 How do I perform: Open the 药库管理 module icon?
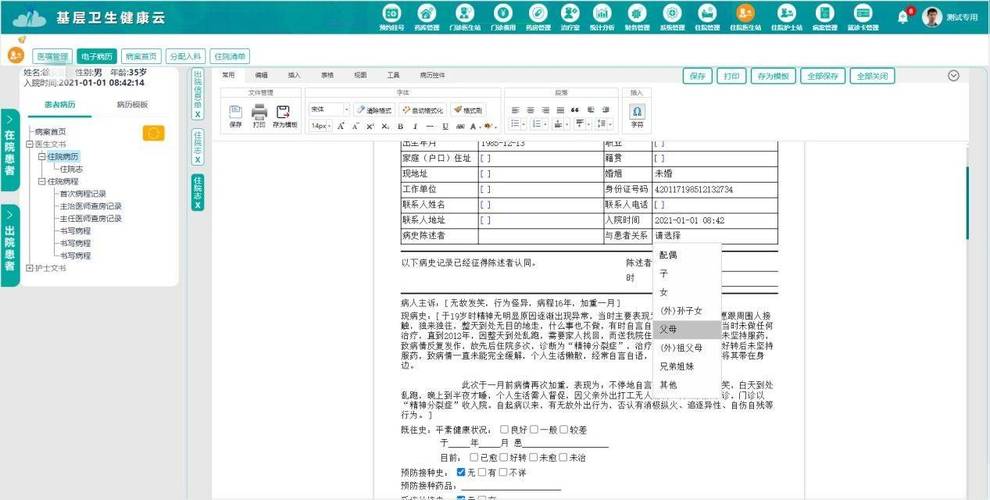427,13
